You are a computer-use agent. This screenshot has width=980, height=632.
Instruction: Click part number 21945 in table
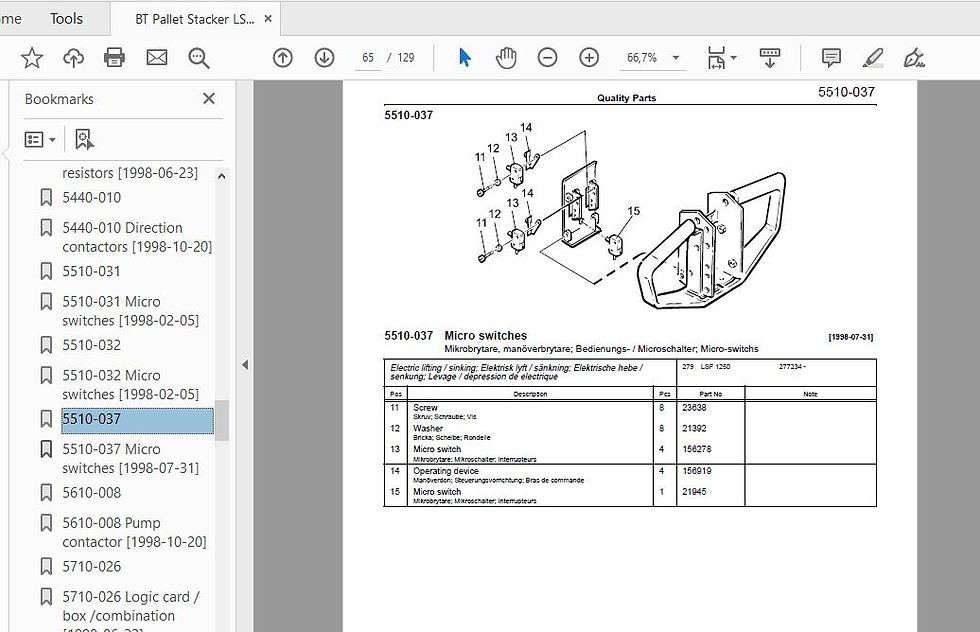(x=694, y=492)
